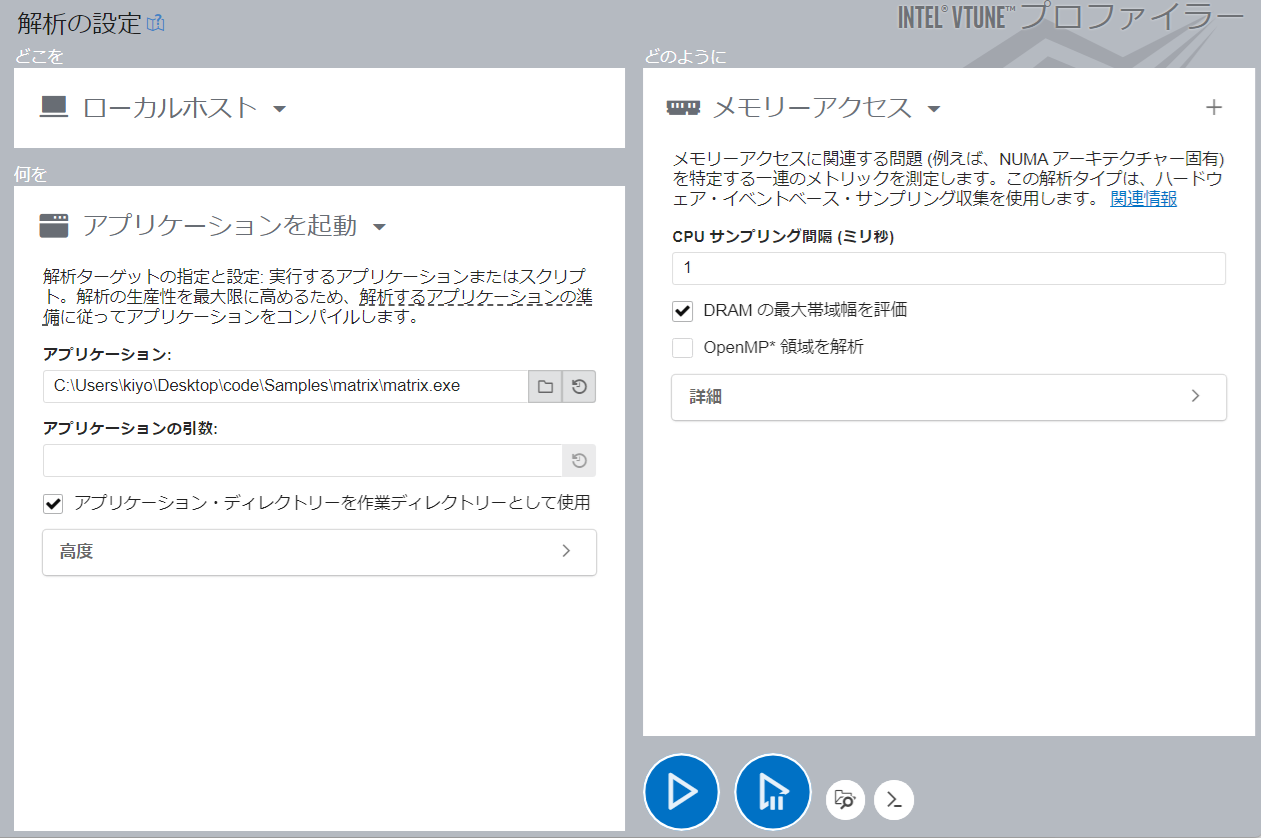Open the 関連情報 link
The image size is (1261, 838).
(x=1143, y=199)
